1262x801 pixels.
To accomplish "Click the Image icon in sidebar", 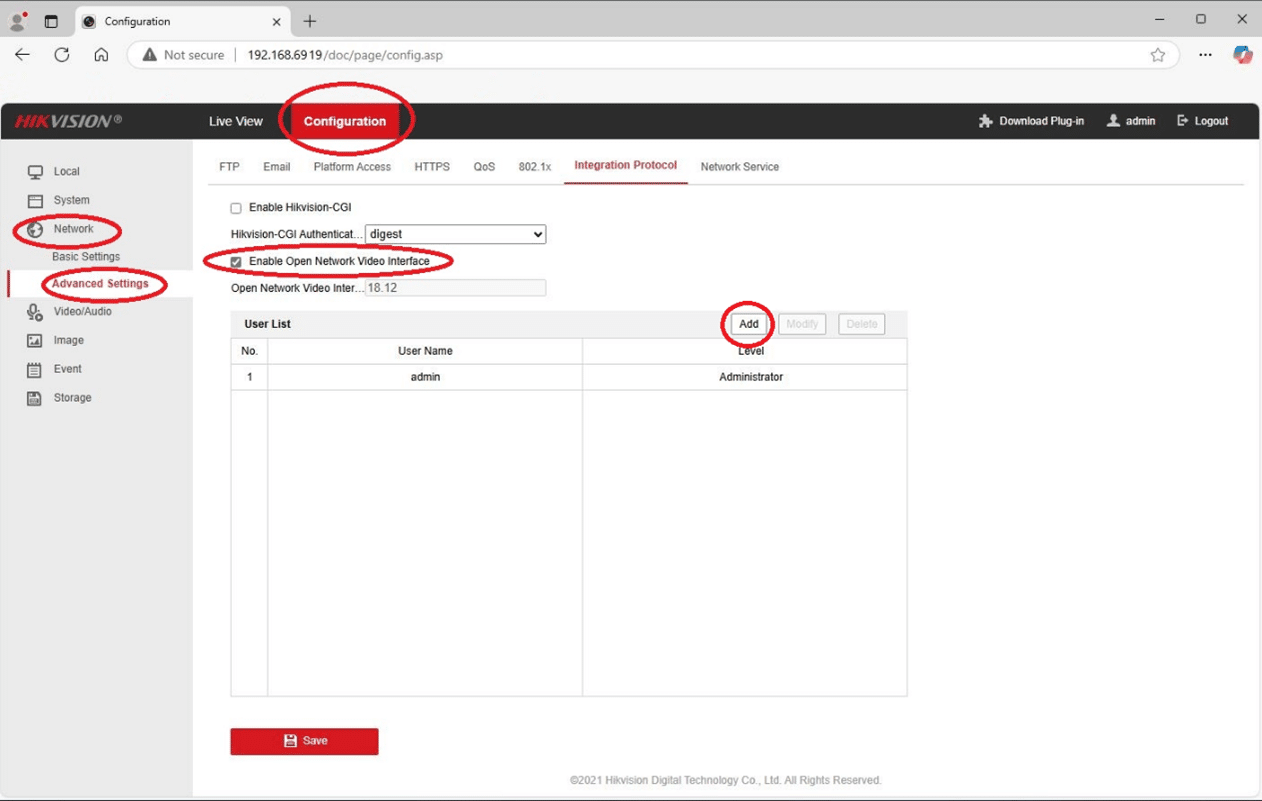I will [x=35, y=341].
